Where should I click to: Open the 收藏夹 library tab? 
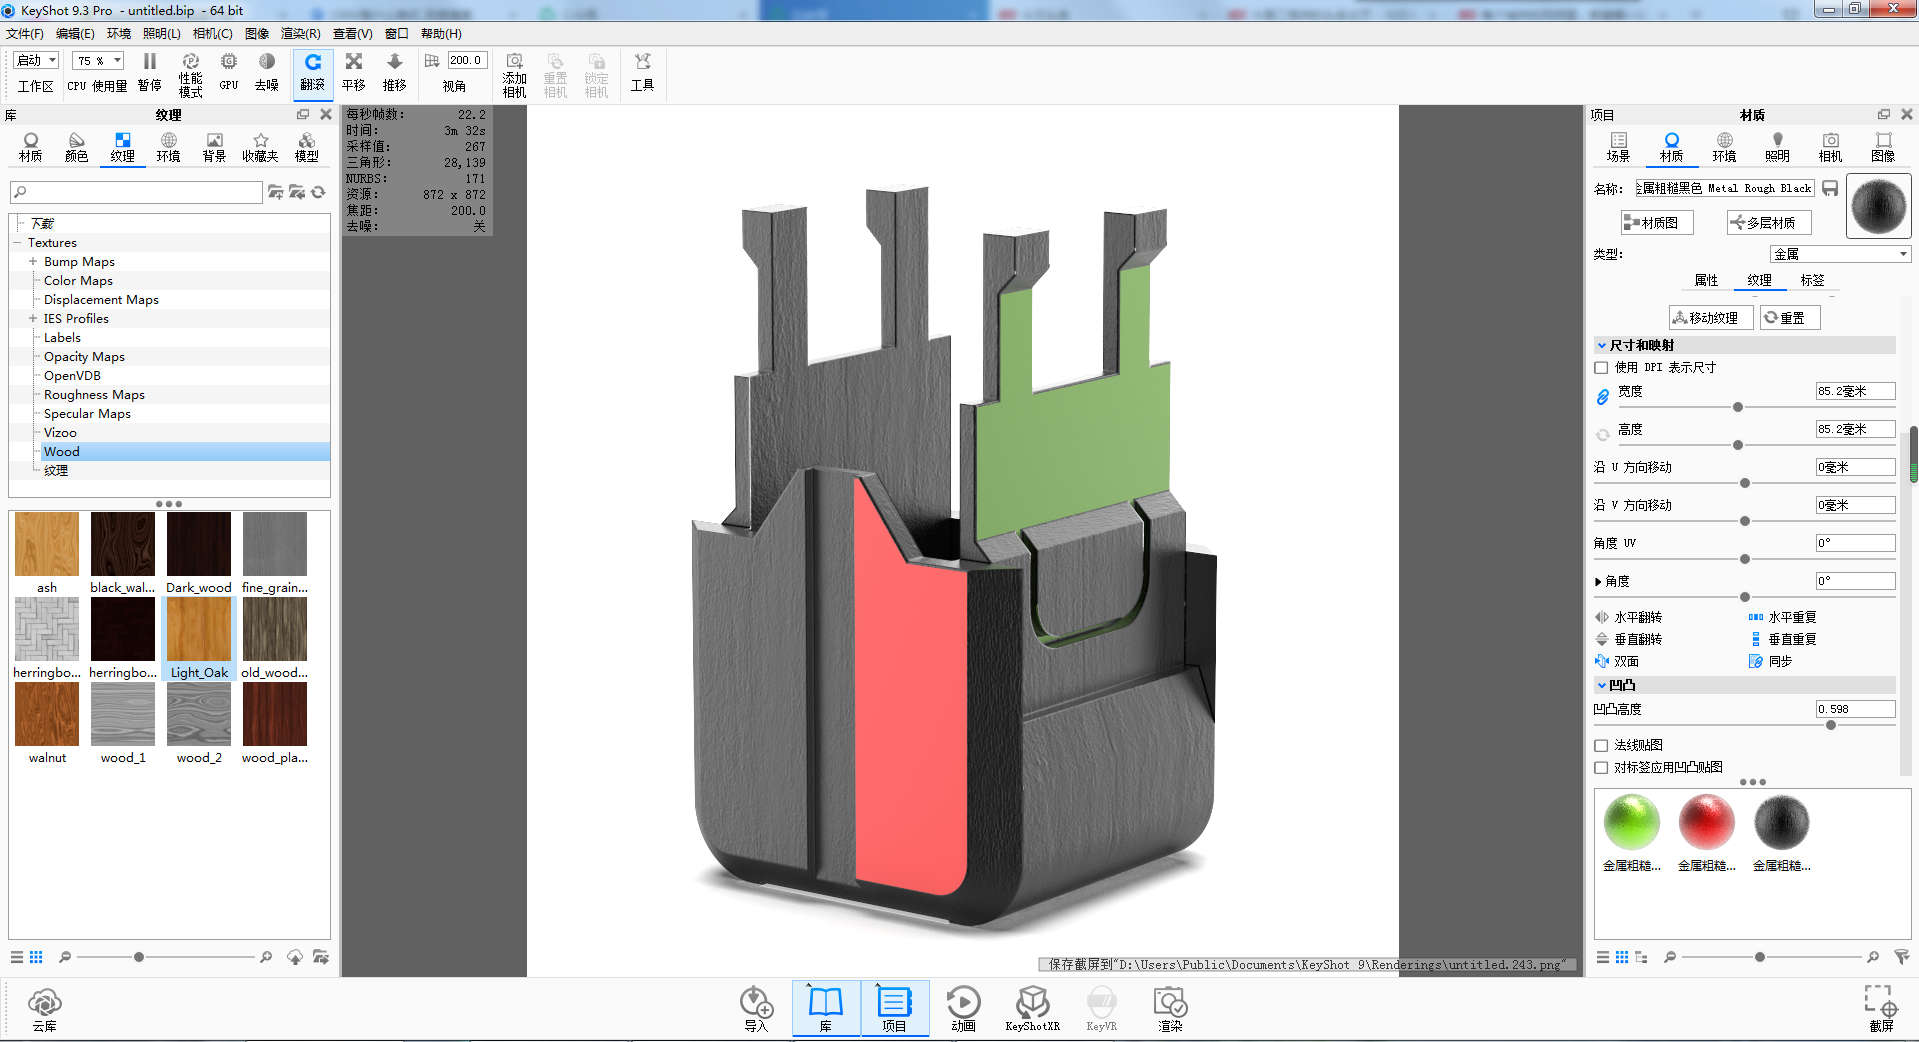(x=260, y=146)
